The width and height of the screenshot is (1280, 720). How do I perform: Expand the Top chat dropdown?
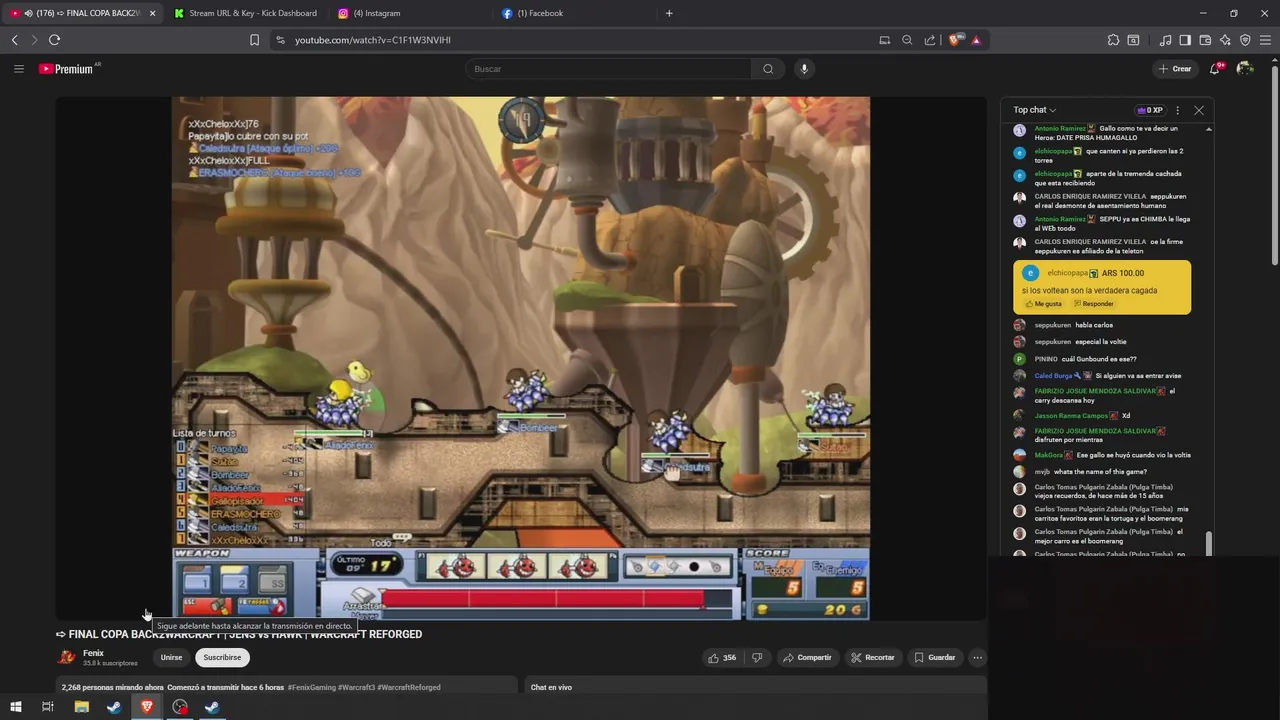pyautogui.click(x=1035, y=110)
